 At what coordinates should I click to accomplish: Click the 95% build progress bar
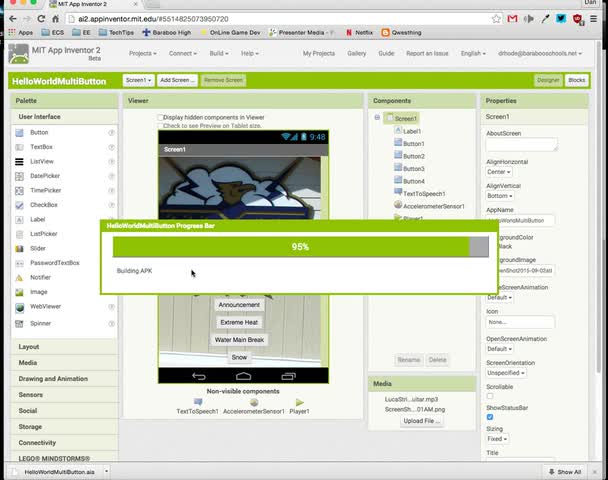(x=301, y=247)
